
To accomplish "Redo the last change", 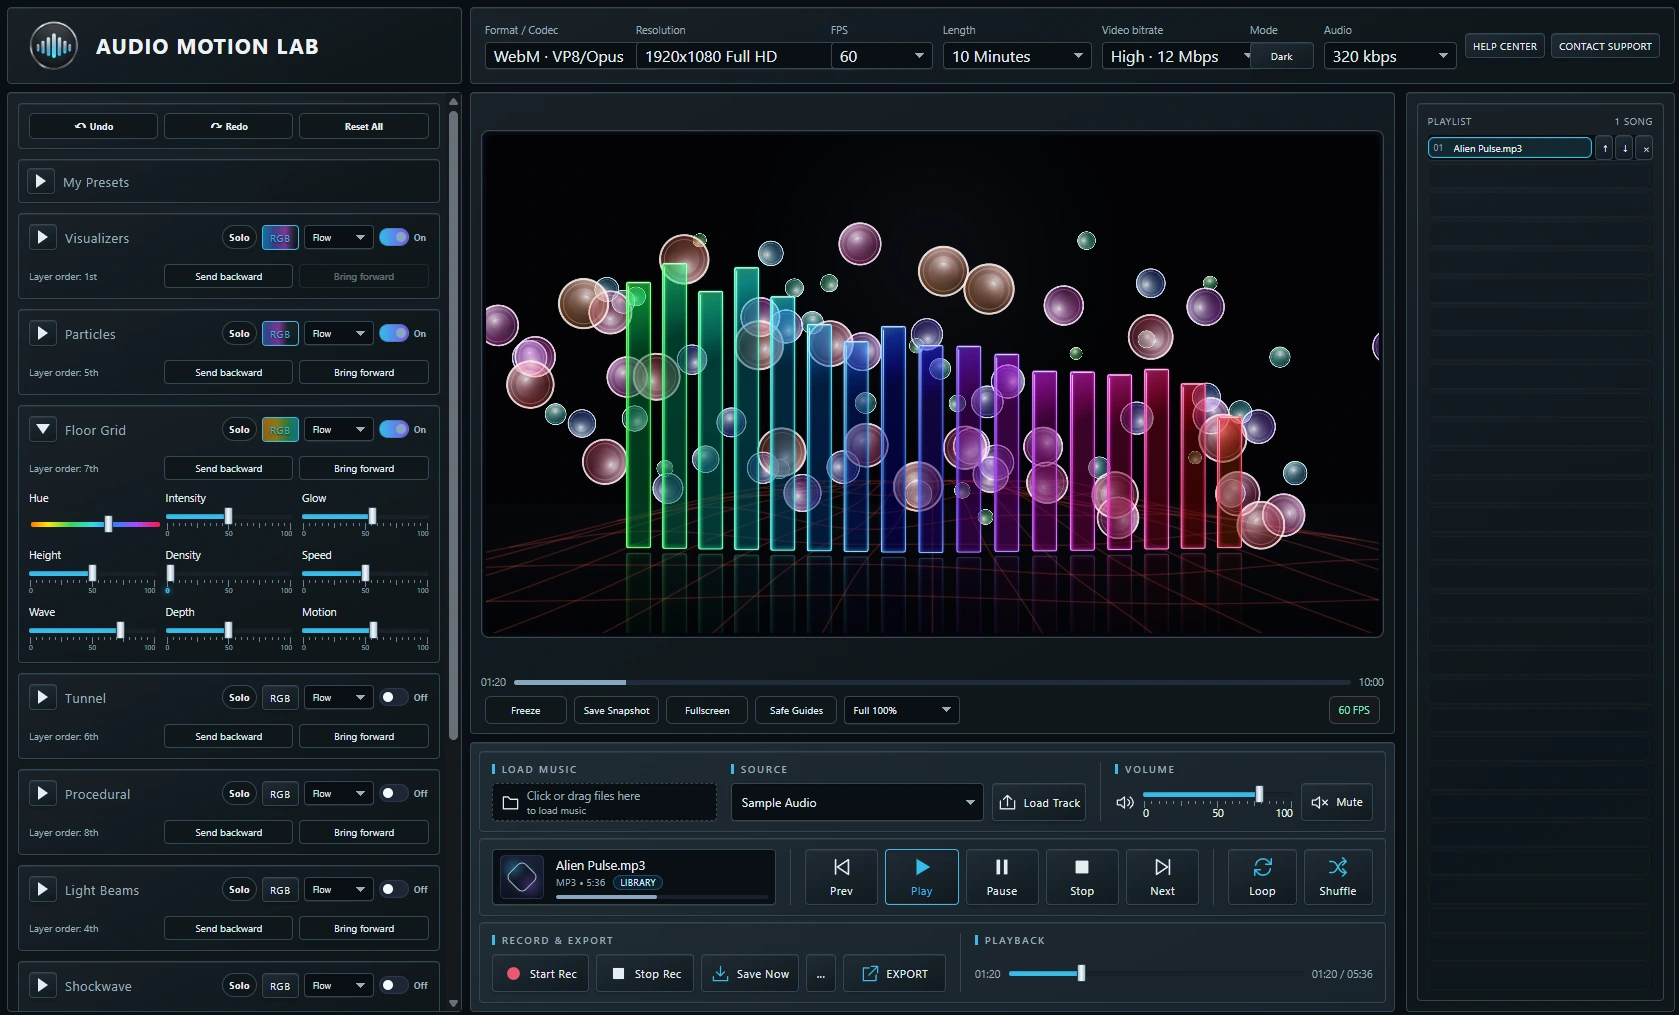I will coord(229,126).
